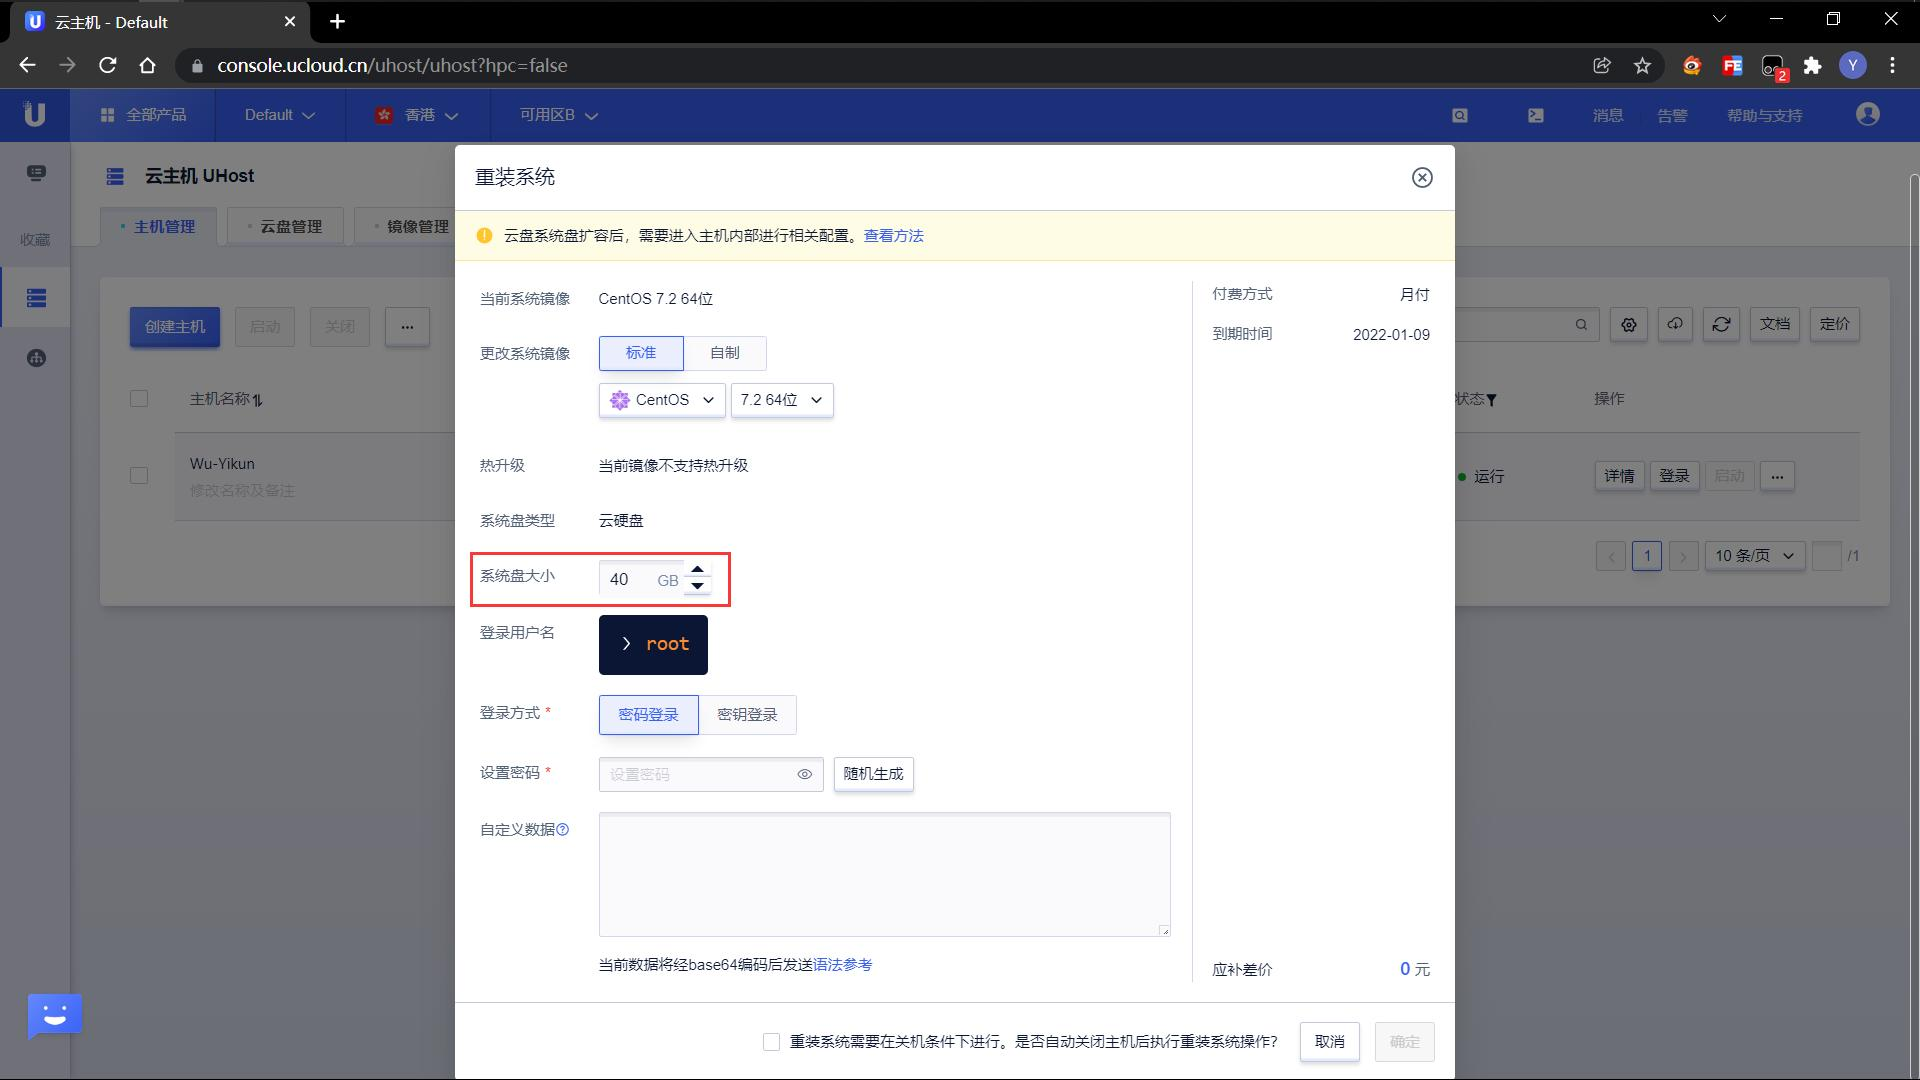
Task: Switch to the 自制 image tab
Action: coord(724,353)
